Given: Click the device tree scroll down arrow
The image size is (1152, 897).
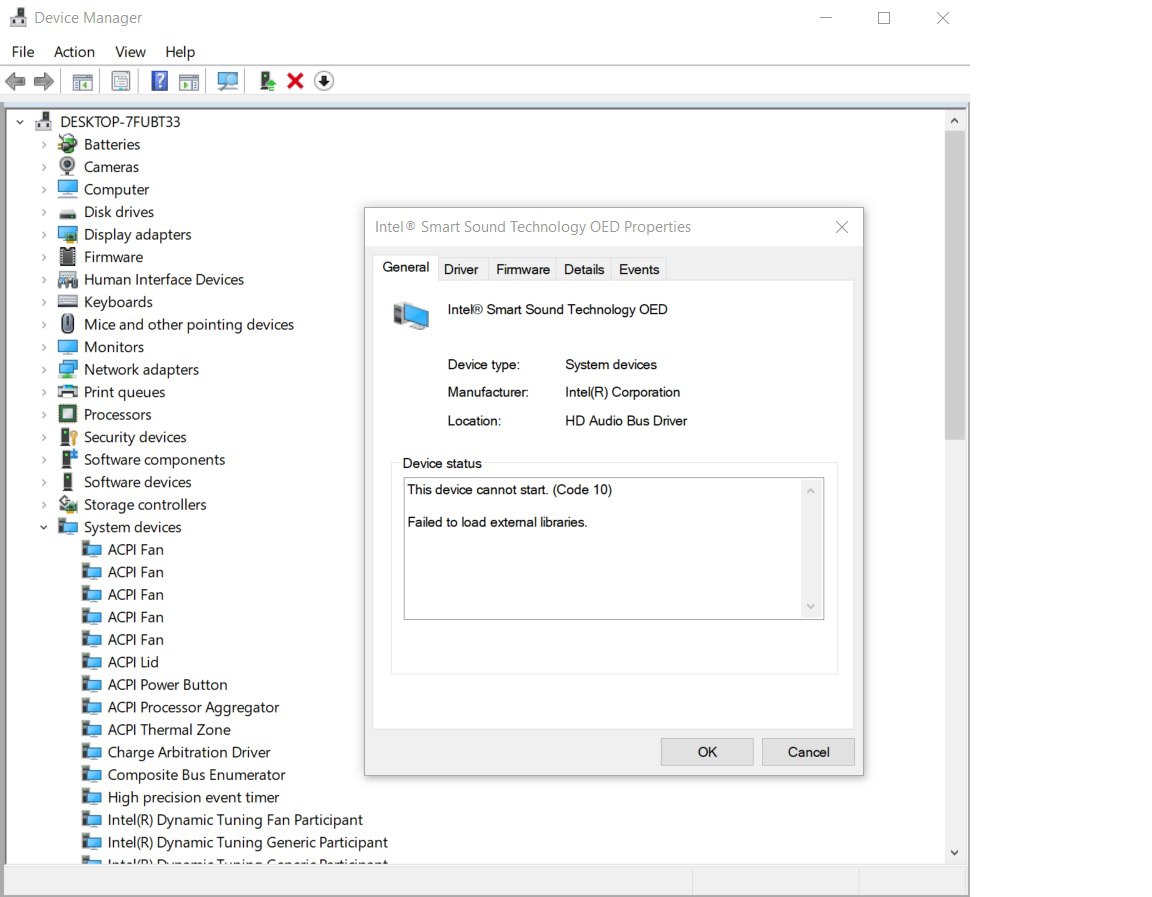Looking at the screenshot, I should tap(954, 852).
